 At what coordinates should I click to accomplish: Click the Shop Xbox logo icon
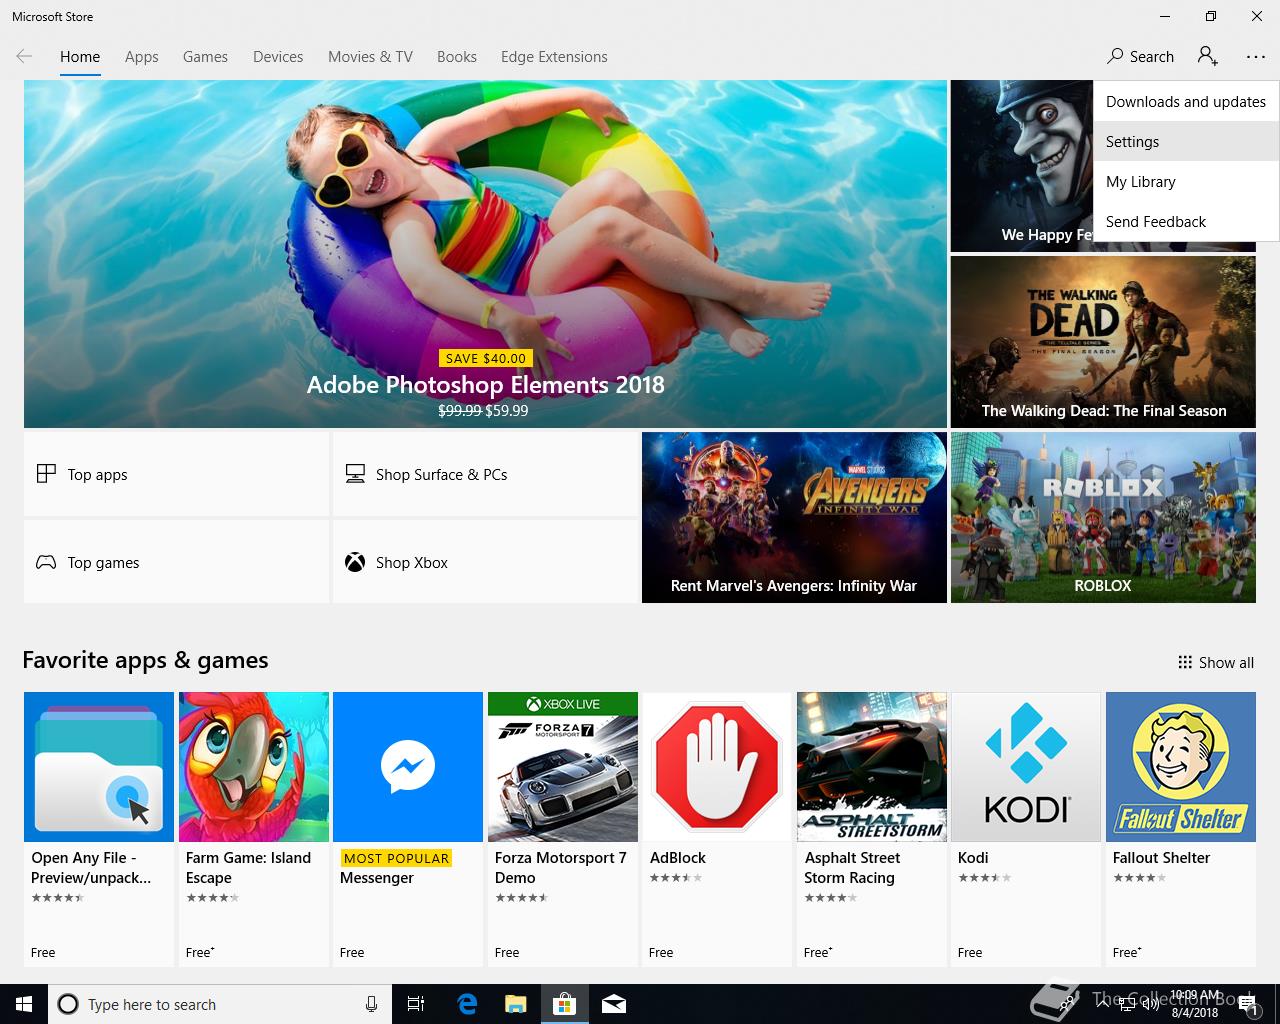click(x=355, y=562)
